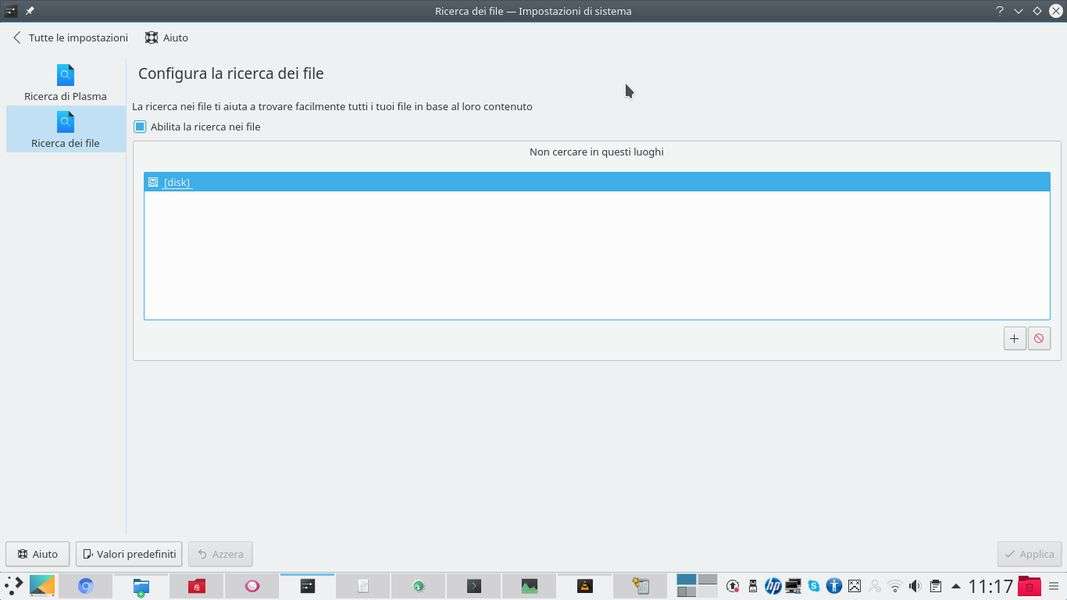This screenshot has width=1067, height=600.
Task: Open Wi-Fi network tray icon
Action: coord(896,586)
